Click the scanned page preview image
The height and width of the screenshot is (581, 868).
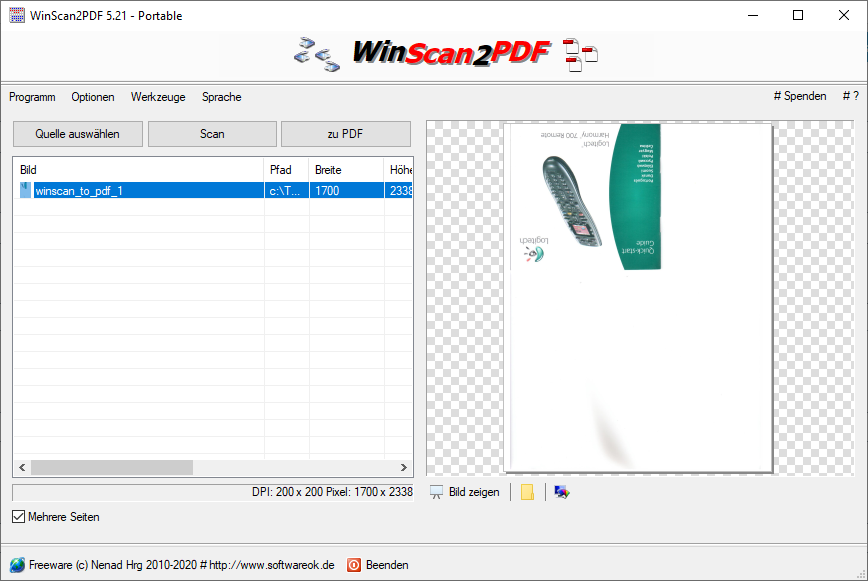[x=638, y=298]
